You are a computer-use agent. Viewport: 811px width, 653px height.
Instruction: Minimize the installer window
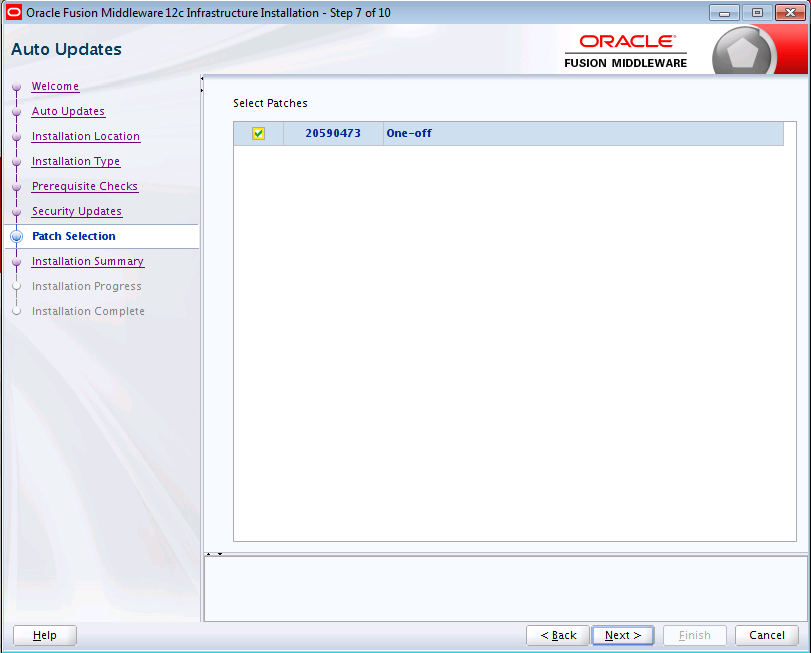coord(724,12)
